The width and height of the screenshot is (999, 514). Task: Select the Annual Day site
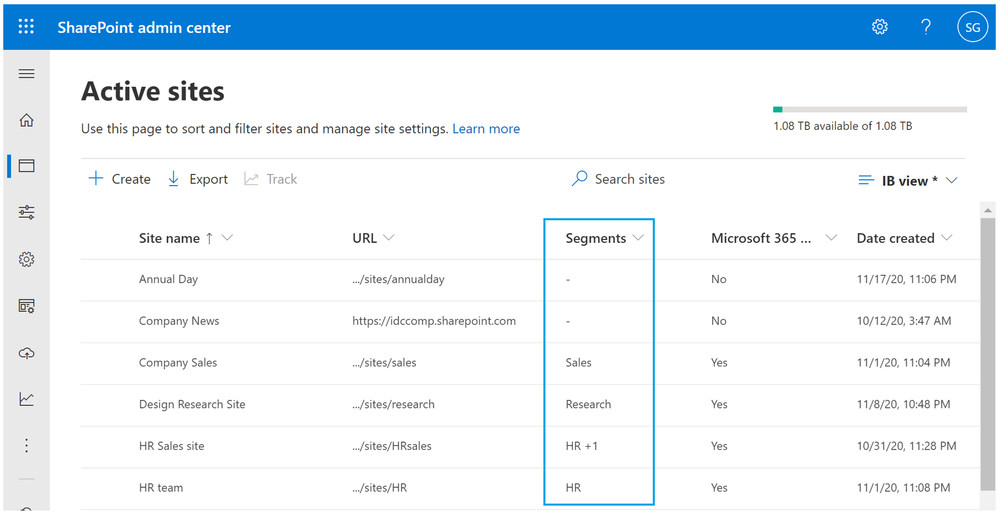click(168, 279)
